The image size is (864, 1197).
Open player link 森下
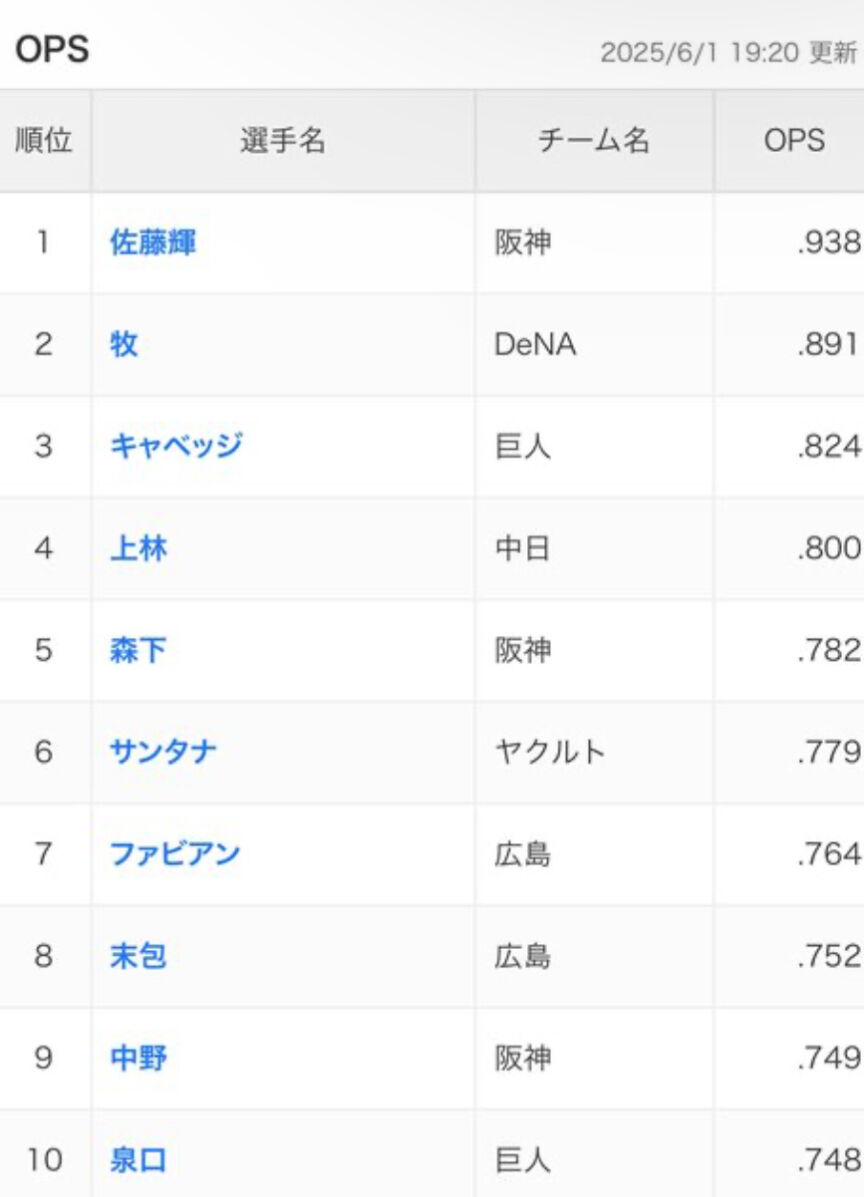click(x=138, y=650)
